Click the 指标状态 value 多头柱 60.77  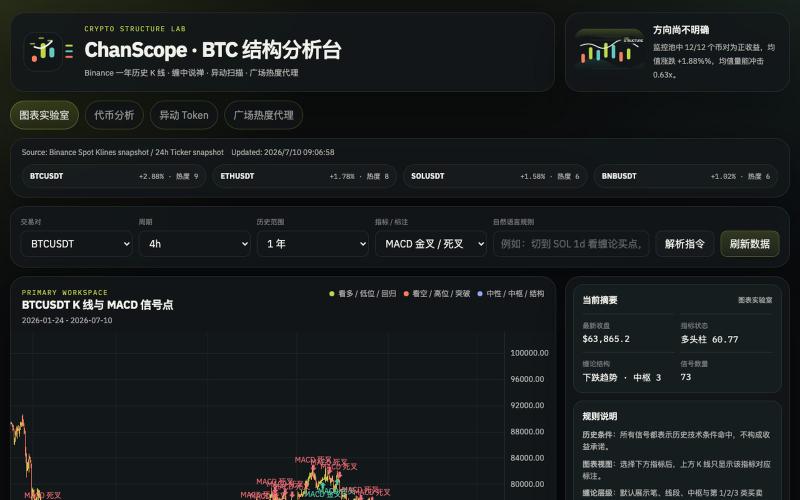(x=709, y=339)
